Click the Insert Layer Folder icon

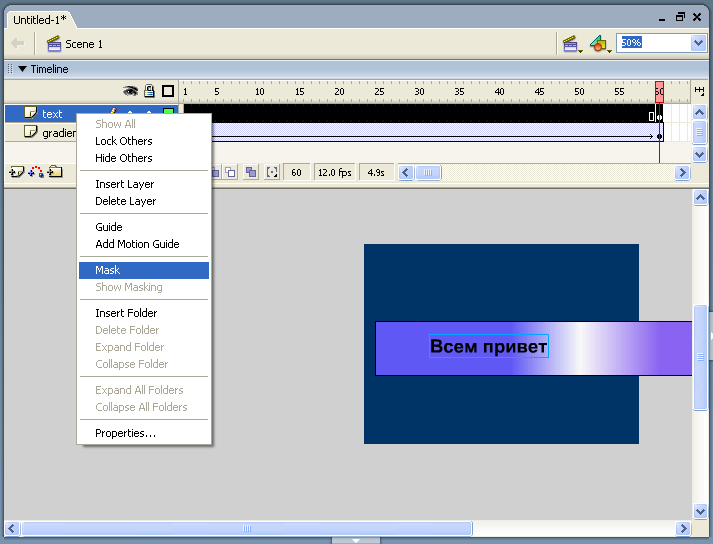[55, 172]
